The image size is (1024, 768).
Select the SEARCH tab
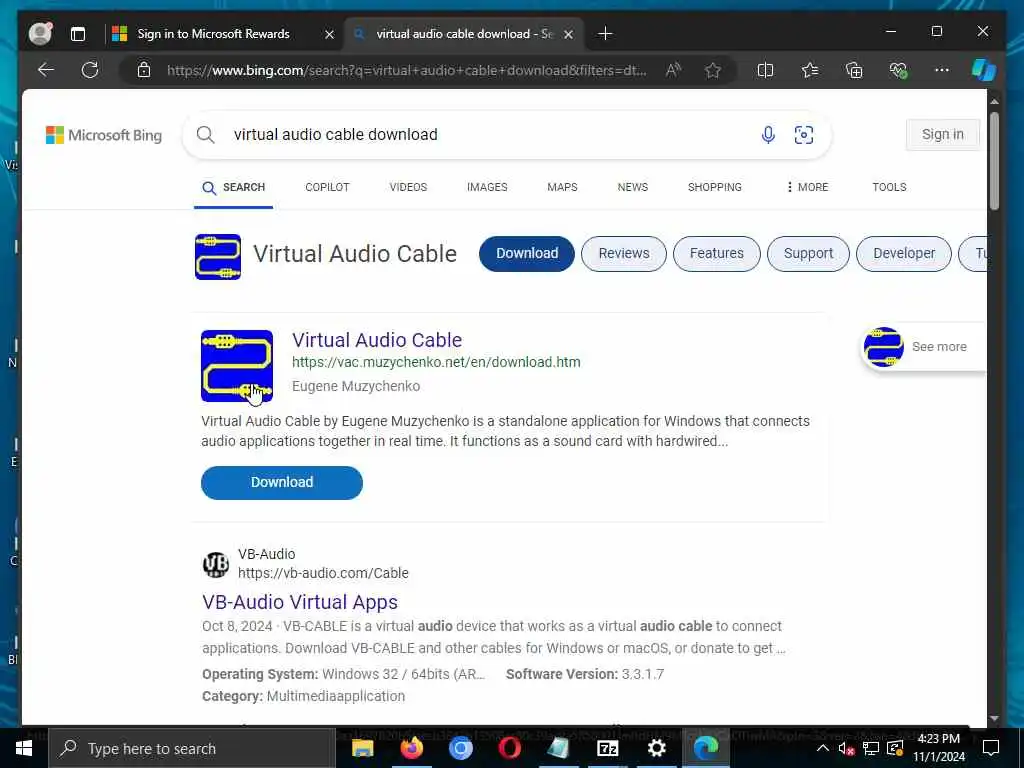coord(233,187)
